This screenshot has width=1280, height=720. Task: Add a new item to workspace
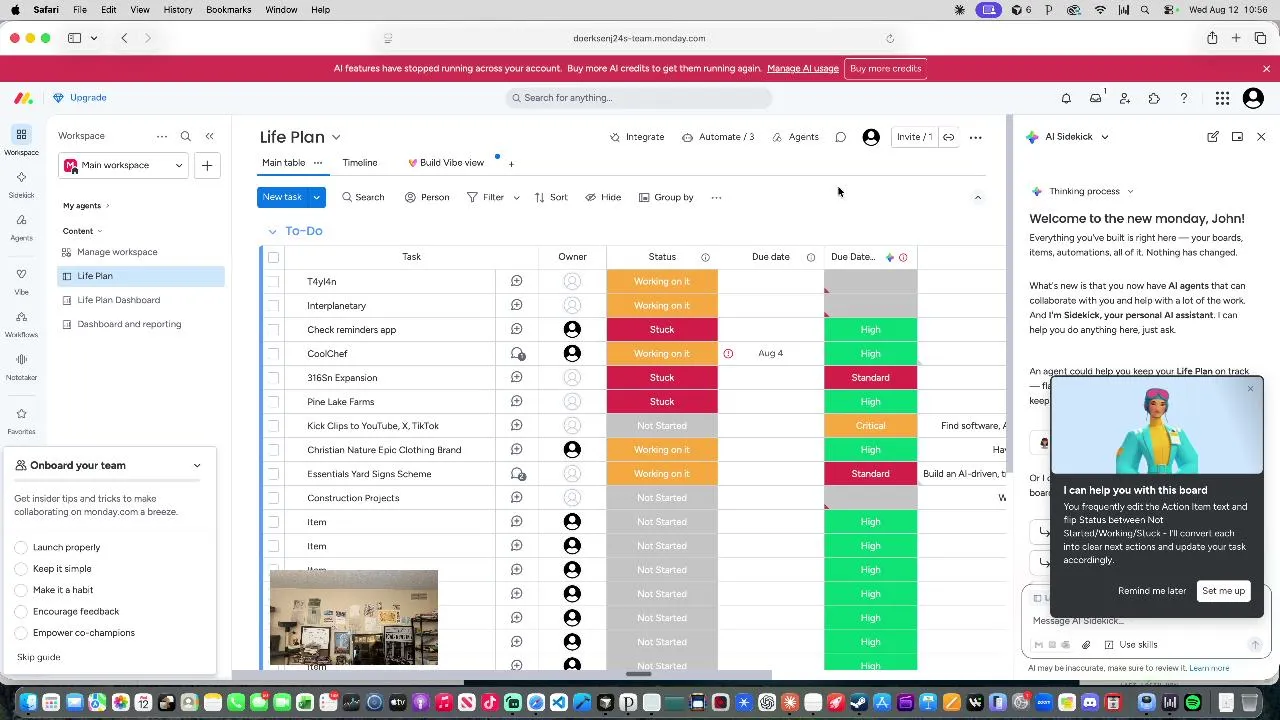(x=207, y=165)
